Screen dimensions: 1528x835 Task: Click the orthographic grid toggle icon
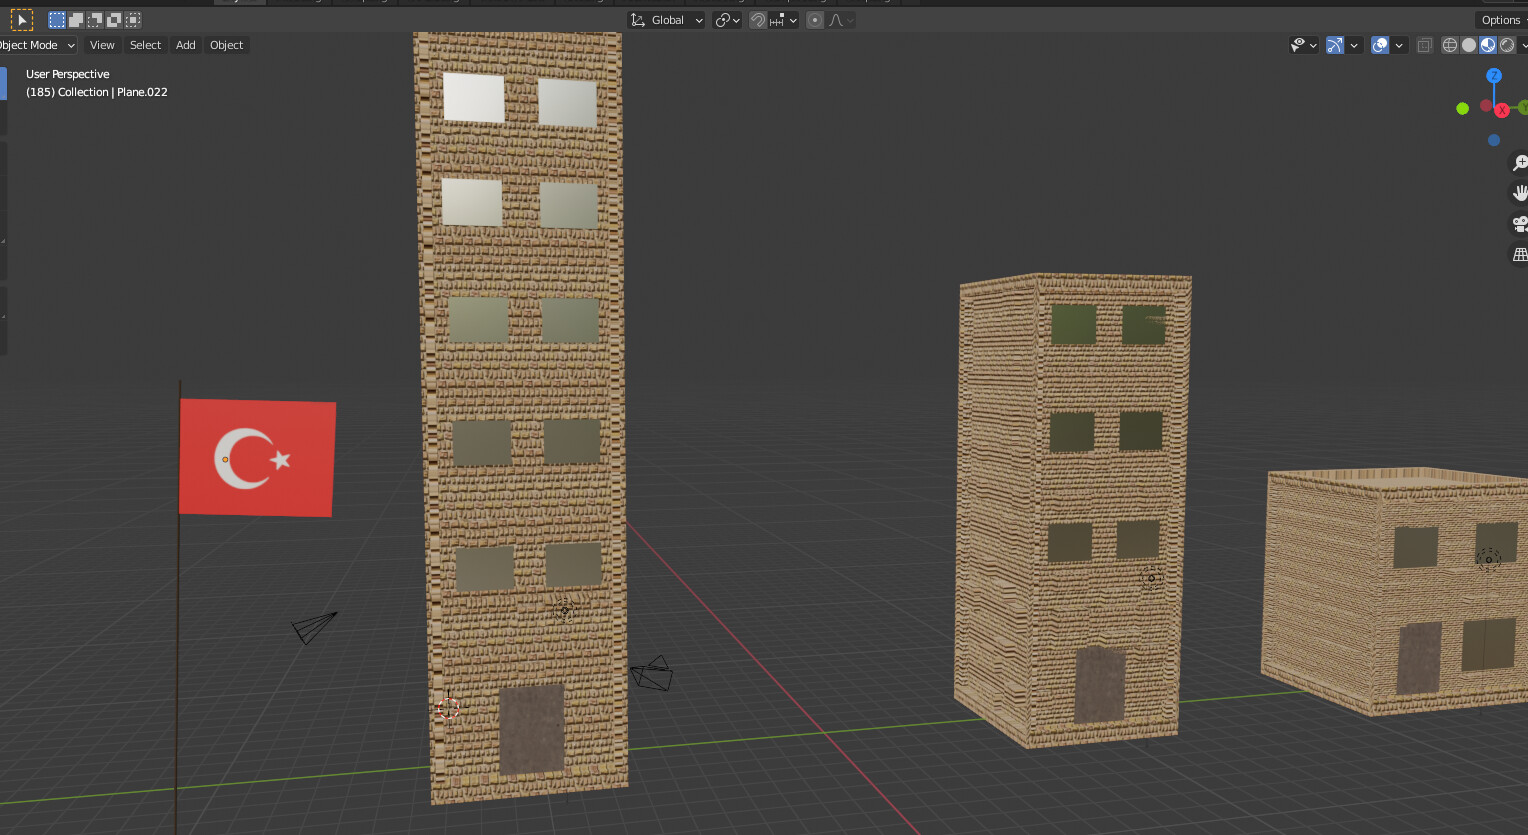pos(1520,254)
